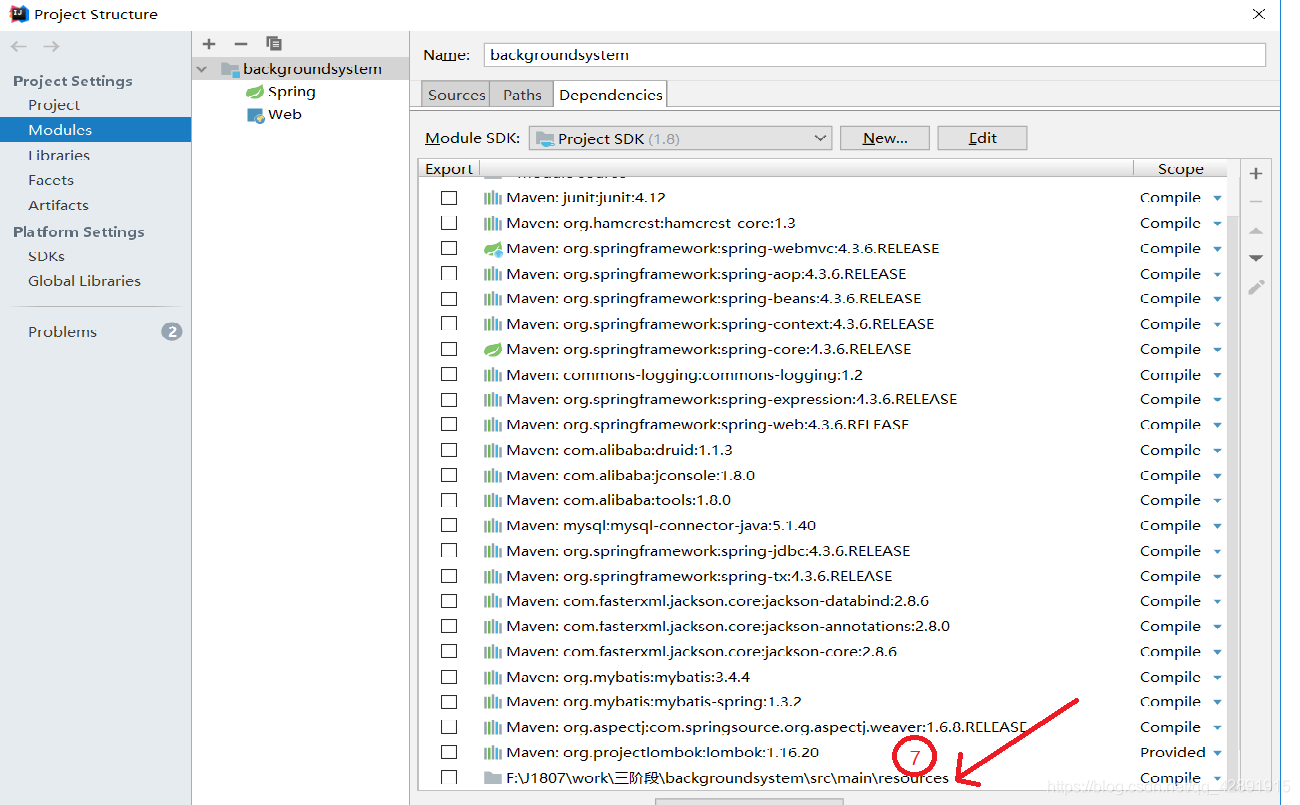
Task: Click the library icon beside com.alibaba:druid:1.1.3
Action: coord(493,451)
